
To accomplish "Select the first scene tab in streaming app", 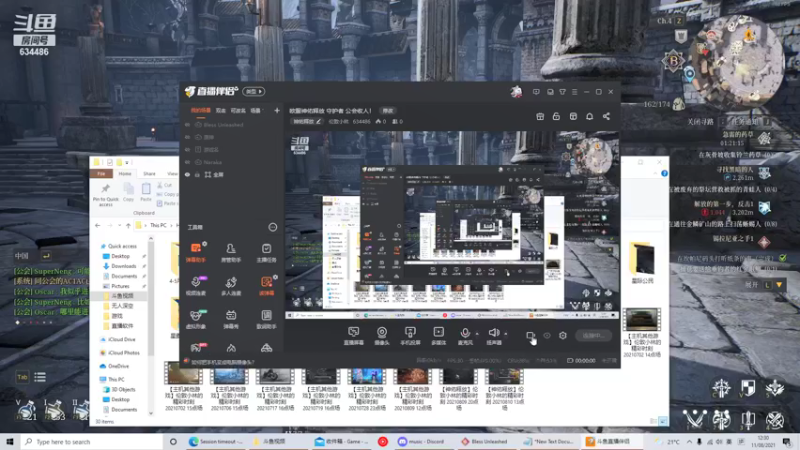I will point(201,110).
